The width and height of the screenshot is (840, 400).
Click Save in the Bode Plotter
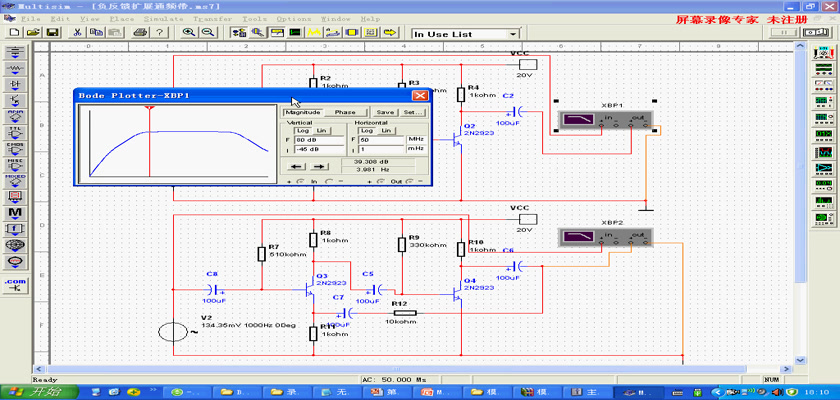coord(385,112)
